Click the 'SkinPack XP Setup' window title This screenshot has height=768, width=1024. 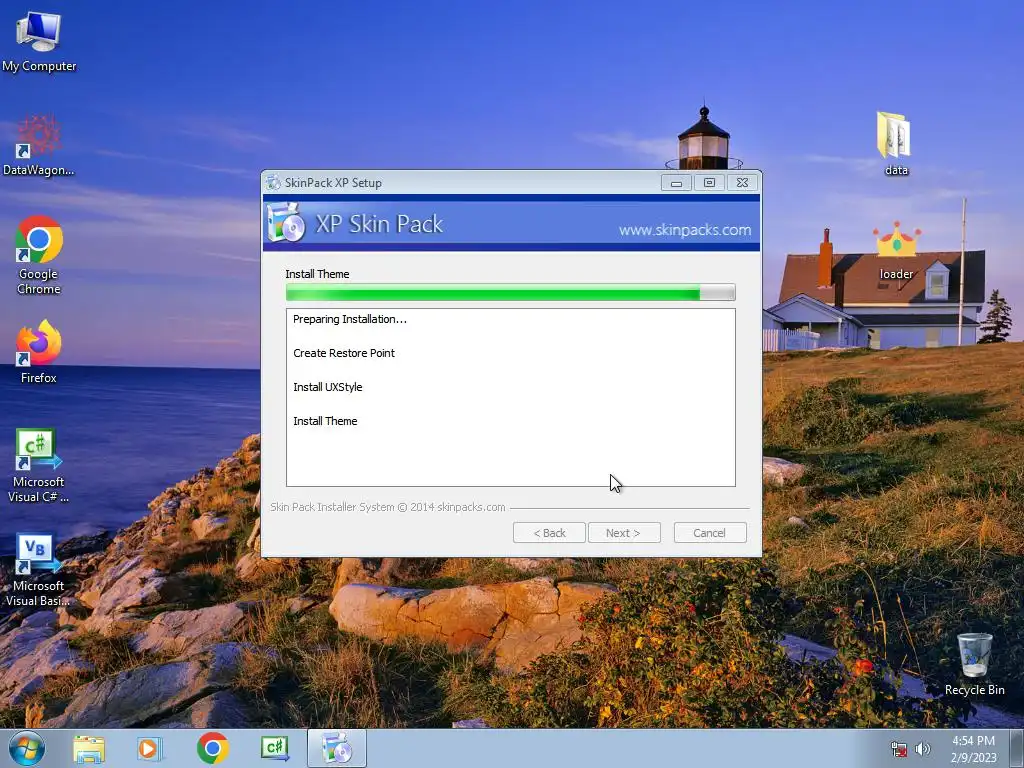click(333, 183)
